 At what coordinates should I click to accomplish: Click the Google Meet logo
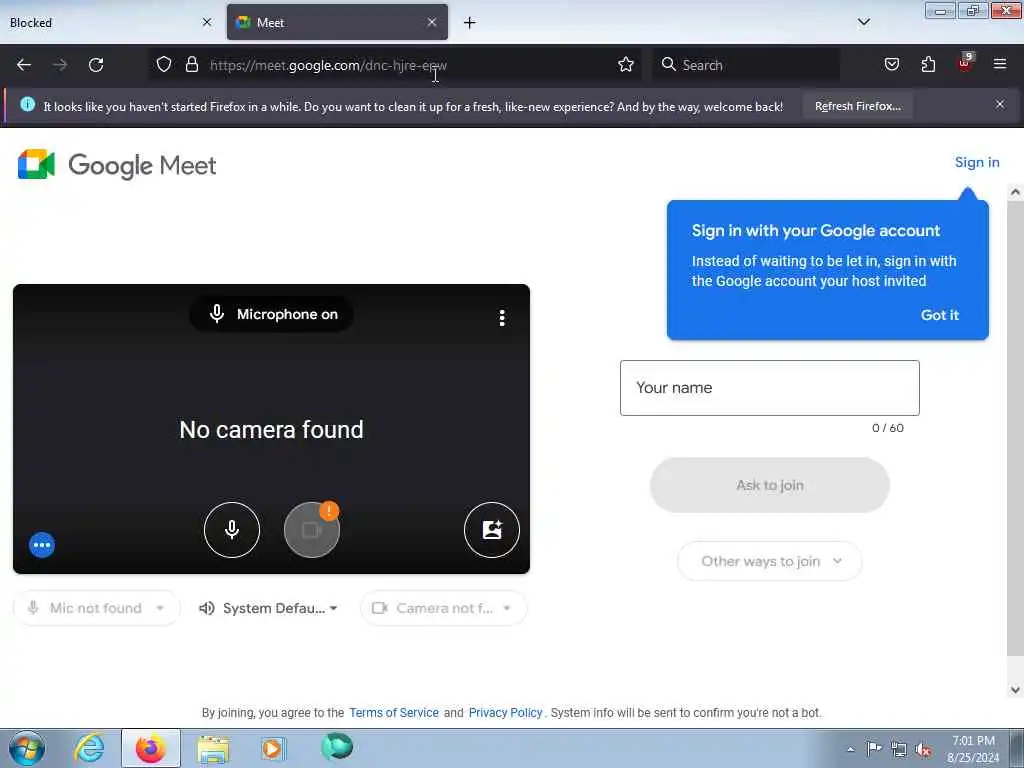coord(117,165)
